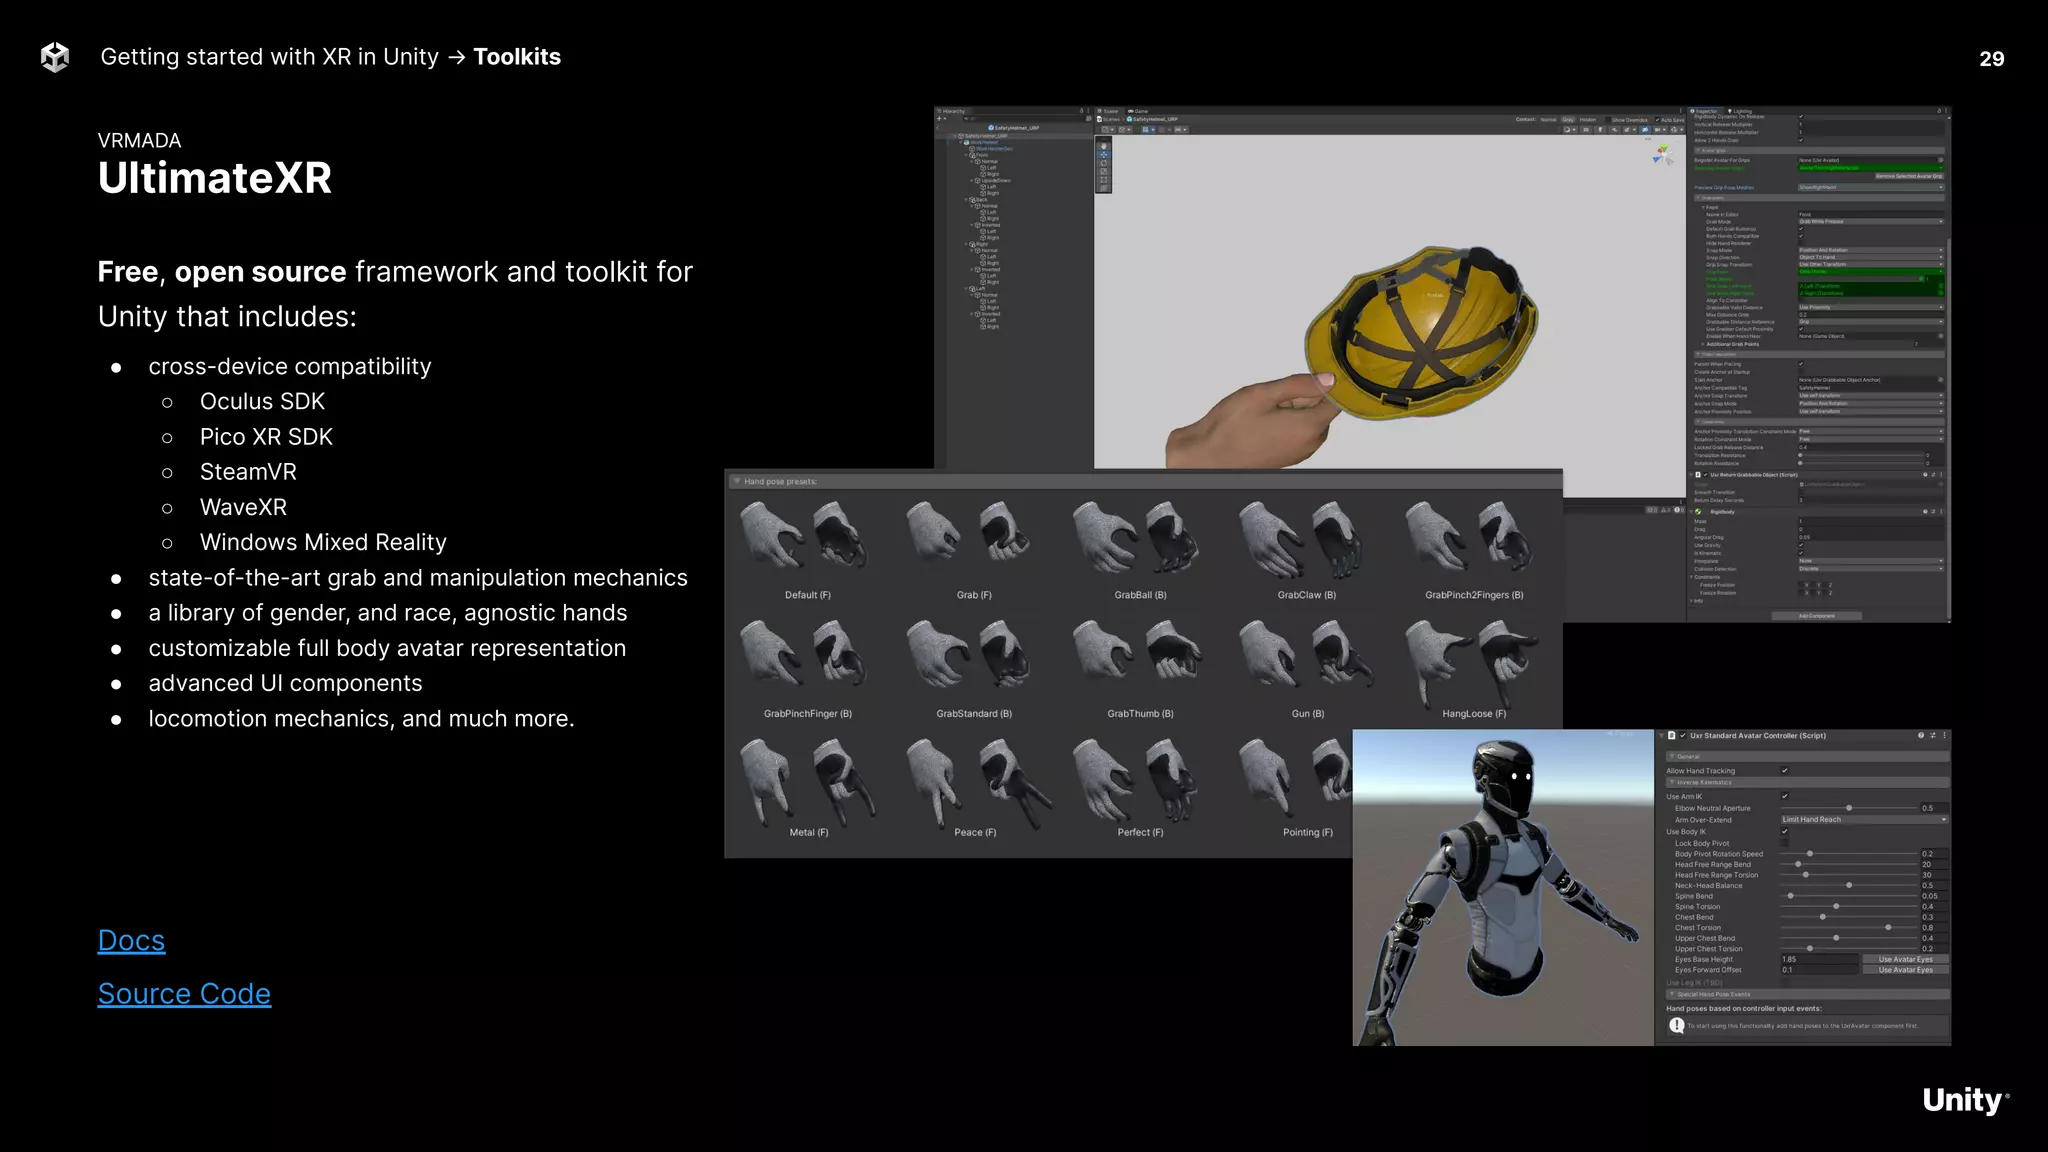
Task: Toggle the Use Body IK checkbox
Action: (1785, 831)
